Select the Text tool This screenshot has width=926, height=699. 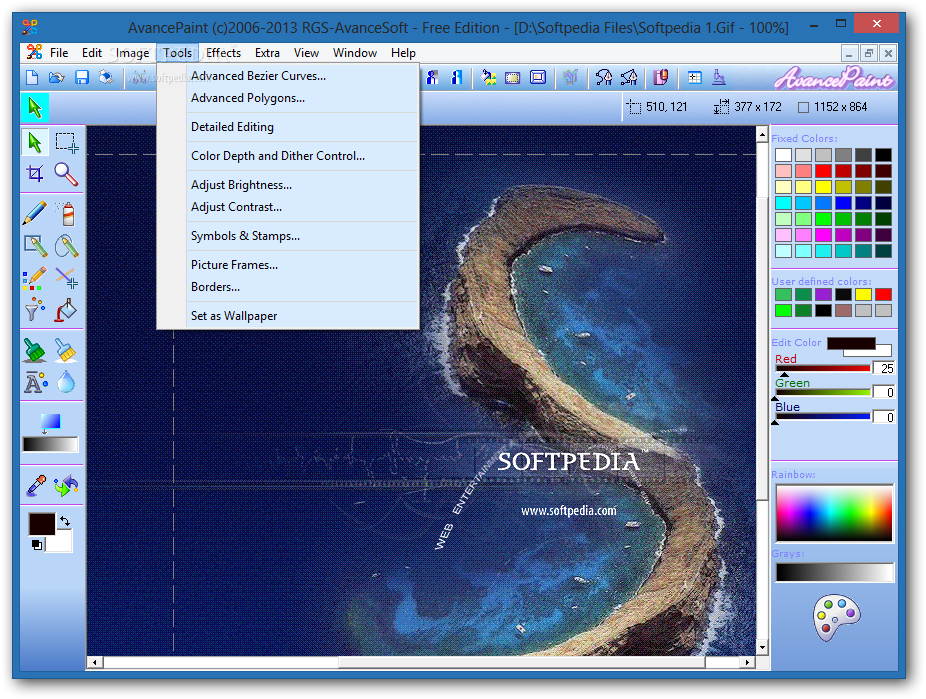[x=35, y=382]
